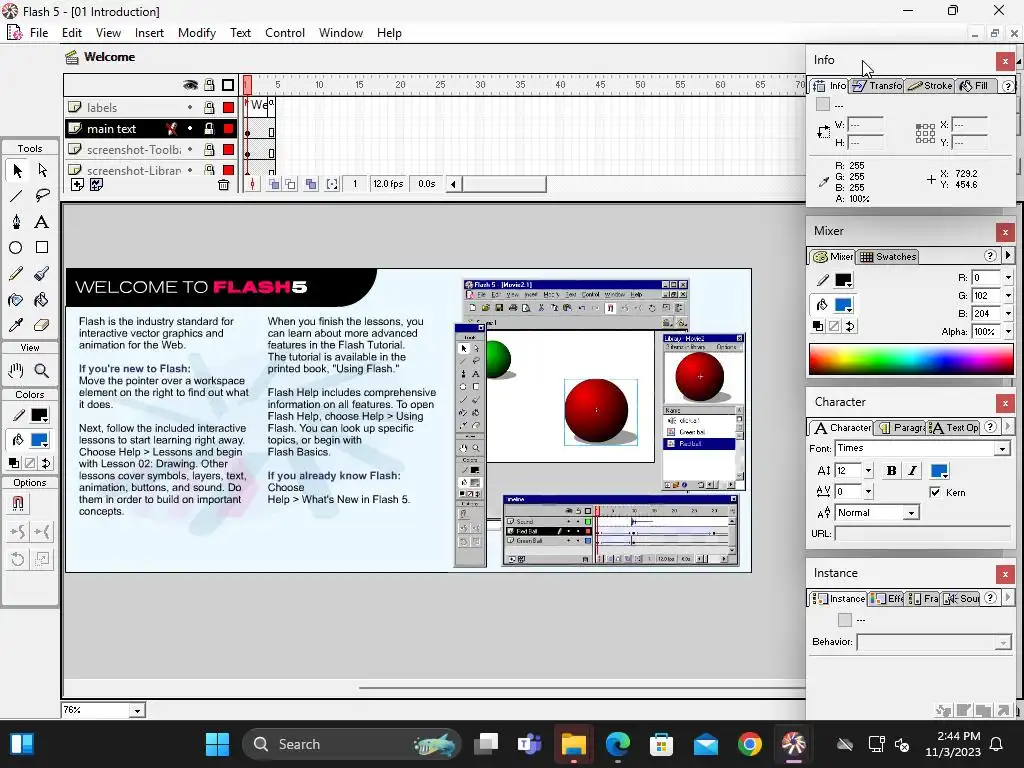Image resolution: width=1024 pixels, height=768 pixels.
Task: Open the Control menu
Action: pos(285,33)
